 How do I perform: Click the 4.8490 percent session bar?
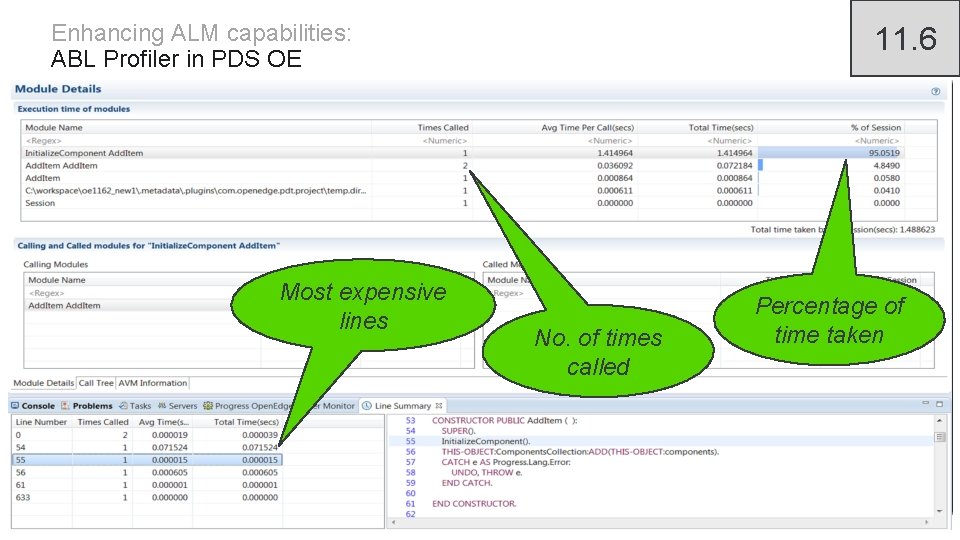point(760,165)
